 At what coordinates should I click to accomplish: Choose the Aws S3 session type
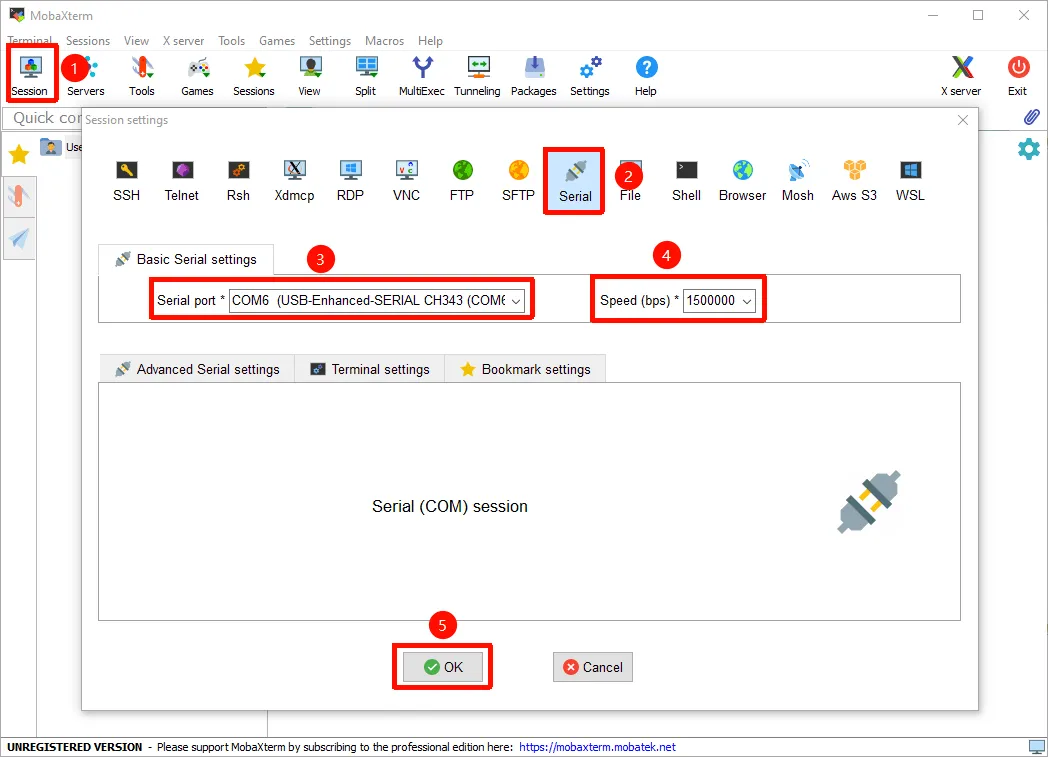coord(854,180)
